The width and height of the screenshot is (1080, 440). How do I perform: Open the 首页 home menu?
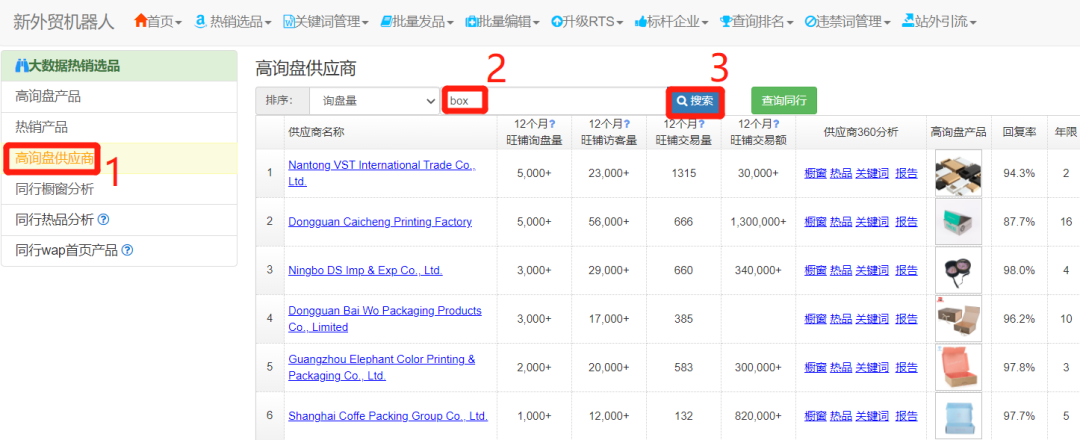[x=158, y=22]
